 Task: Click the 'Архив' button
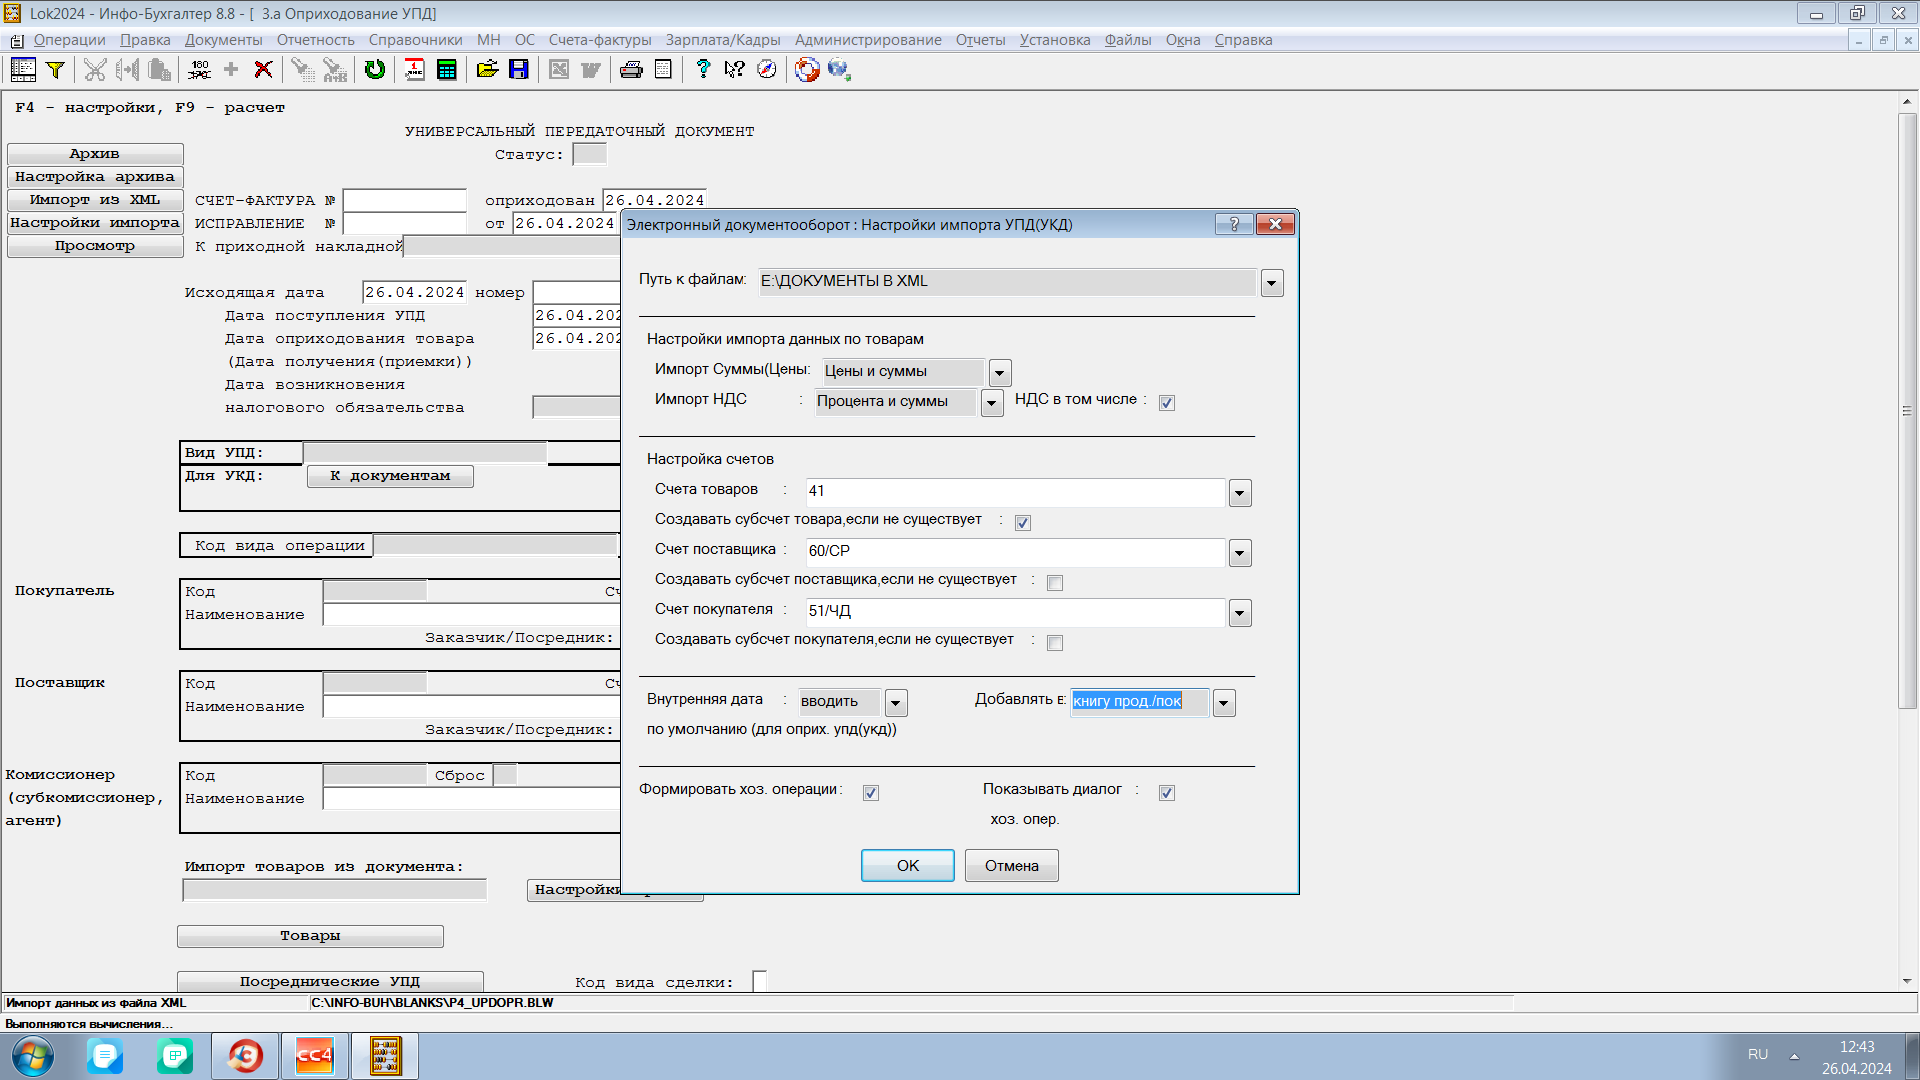click(95, 154)
